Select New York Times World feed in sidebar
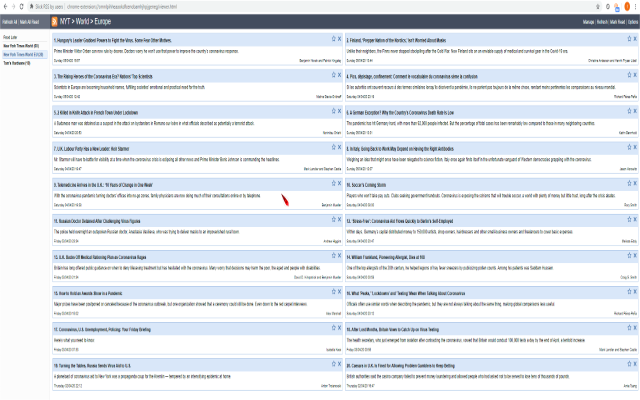Image resolution: width=640 pixels, height=400 pixels. pos(21,46)
